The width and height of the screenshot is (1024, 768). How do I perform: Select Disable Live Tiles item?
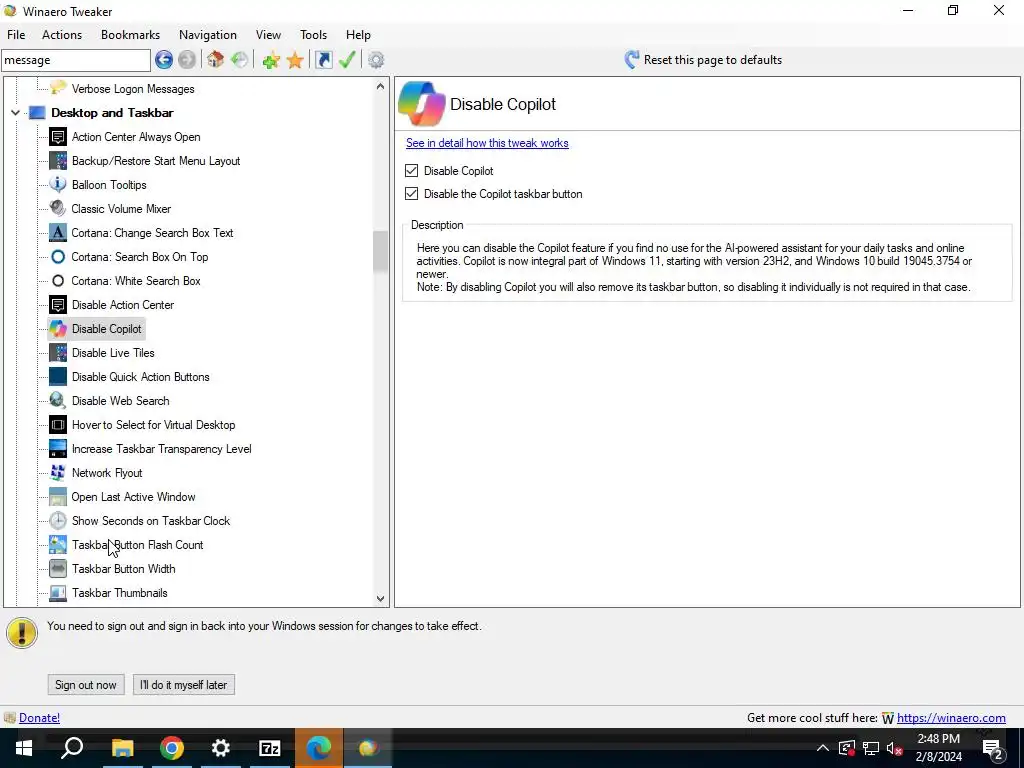click(113, 353)
